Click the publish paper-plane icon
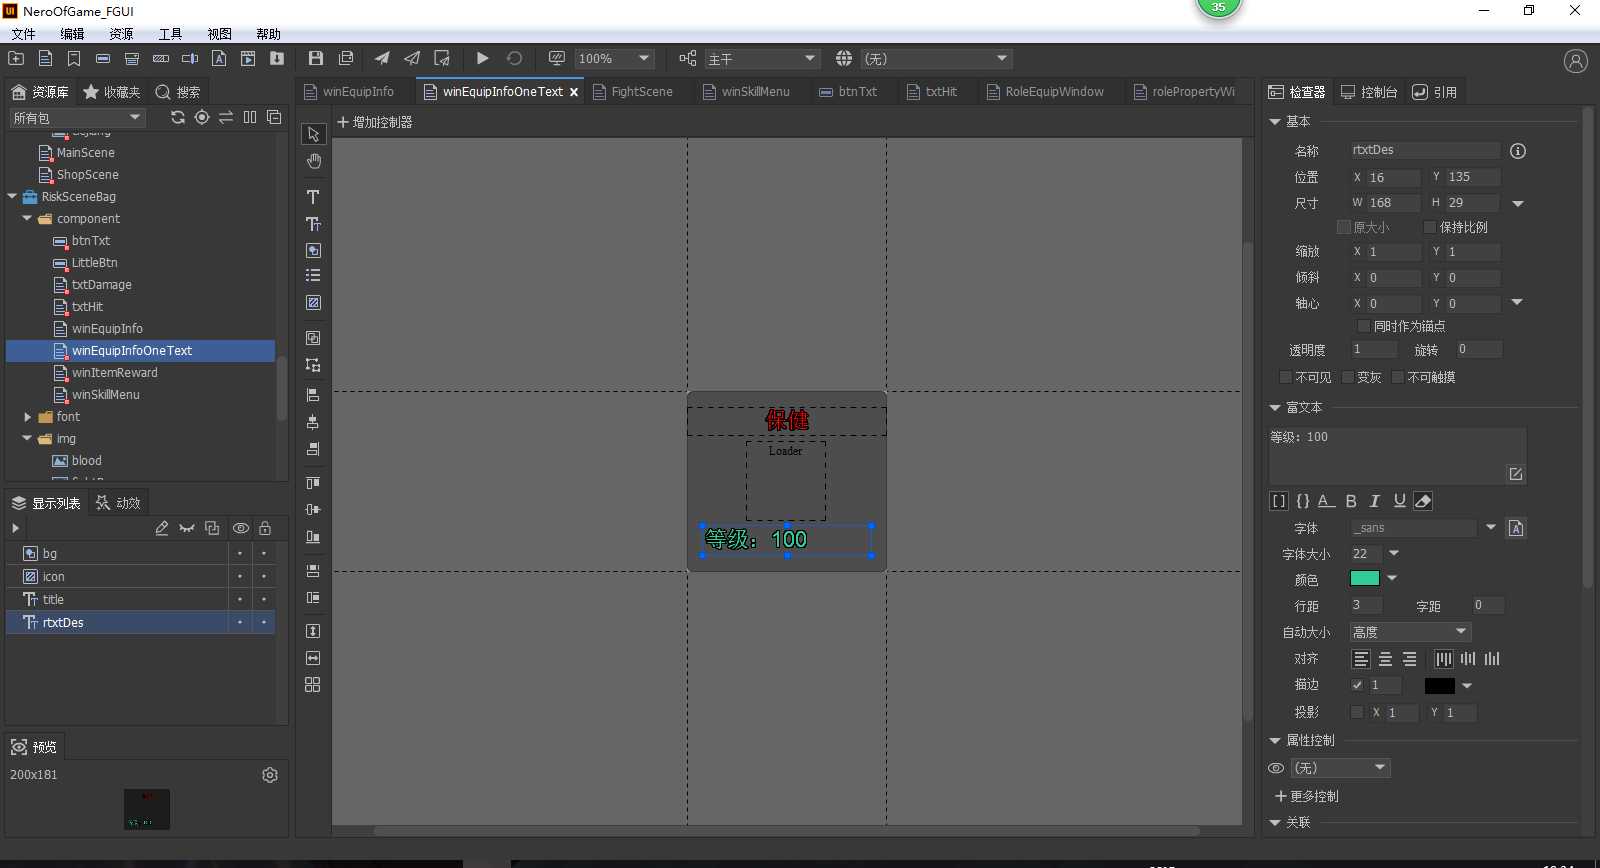 (x=382, y=59)
